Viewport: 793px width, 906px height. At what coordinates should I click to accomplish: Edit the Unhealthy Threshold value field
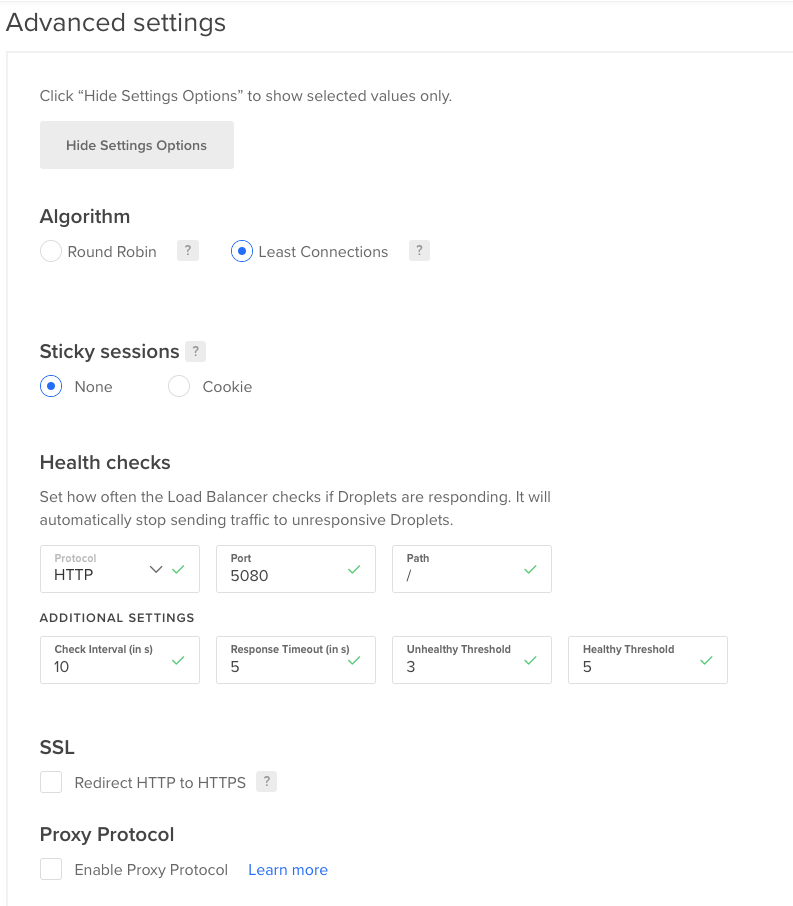coord(472,660)
